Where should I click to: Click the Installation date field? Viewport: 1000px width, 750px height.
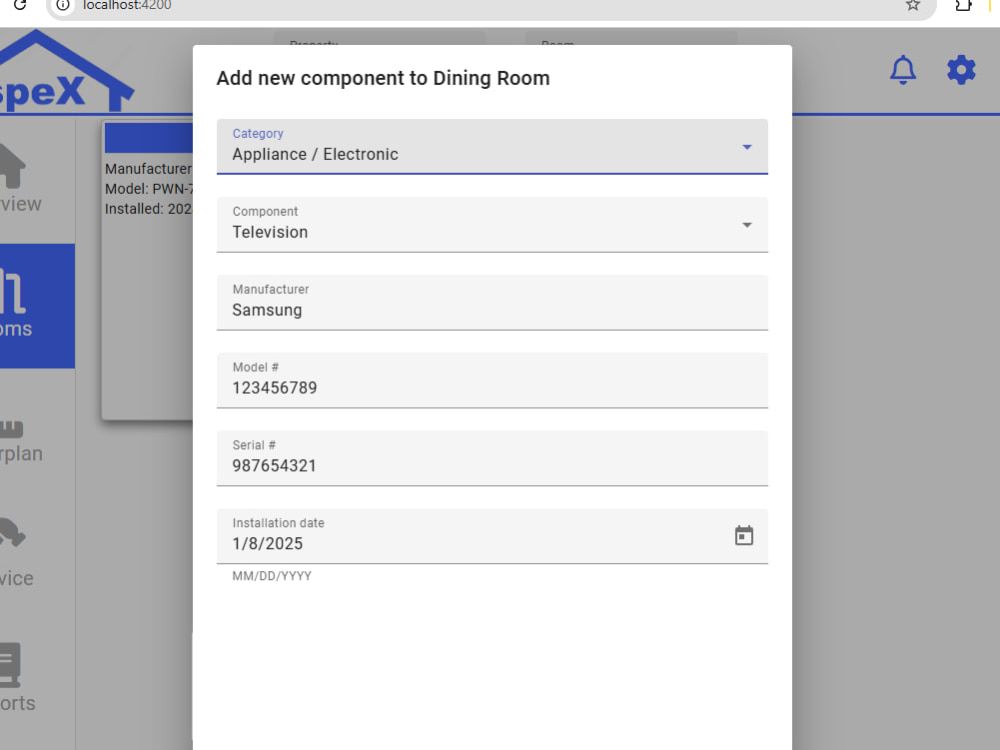pos(492,536)
